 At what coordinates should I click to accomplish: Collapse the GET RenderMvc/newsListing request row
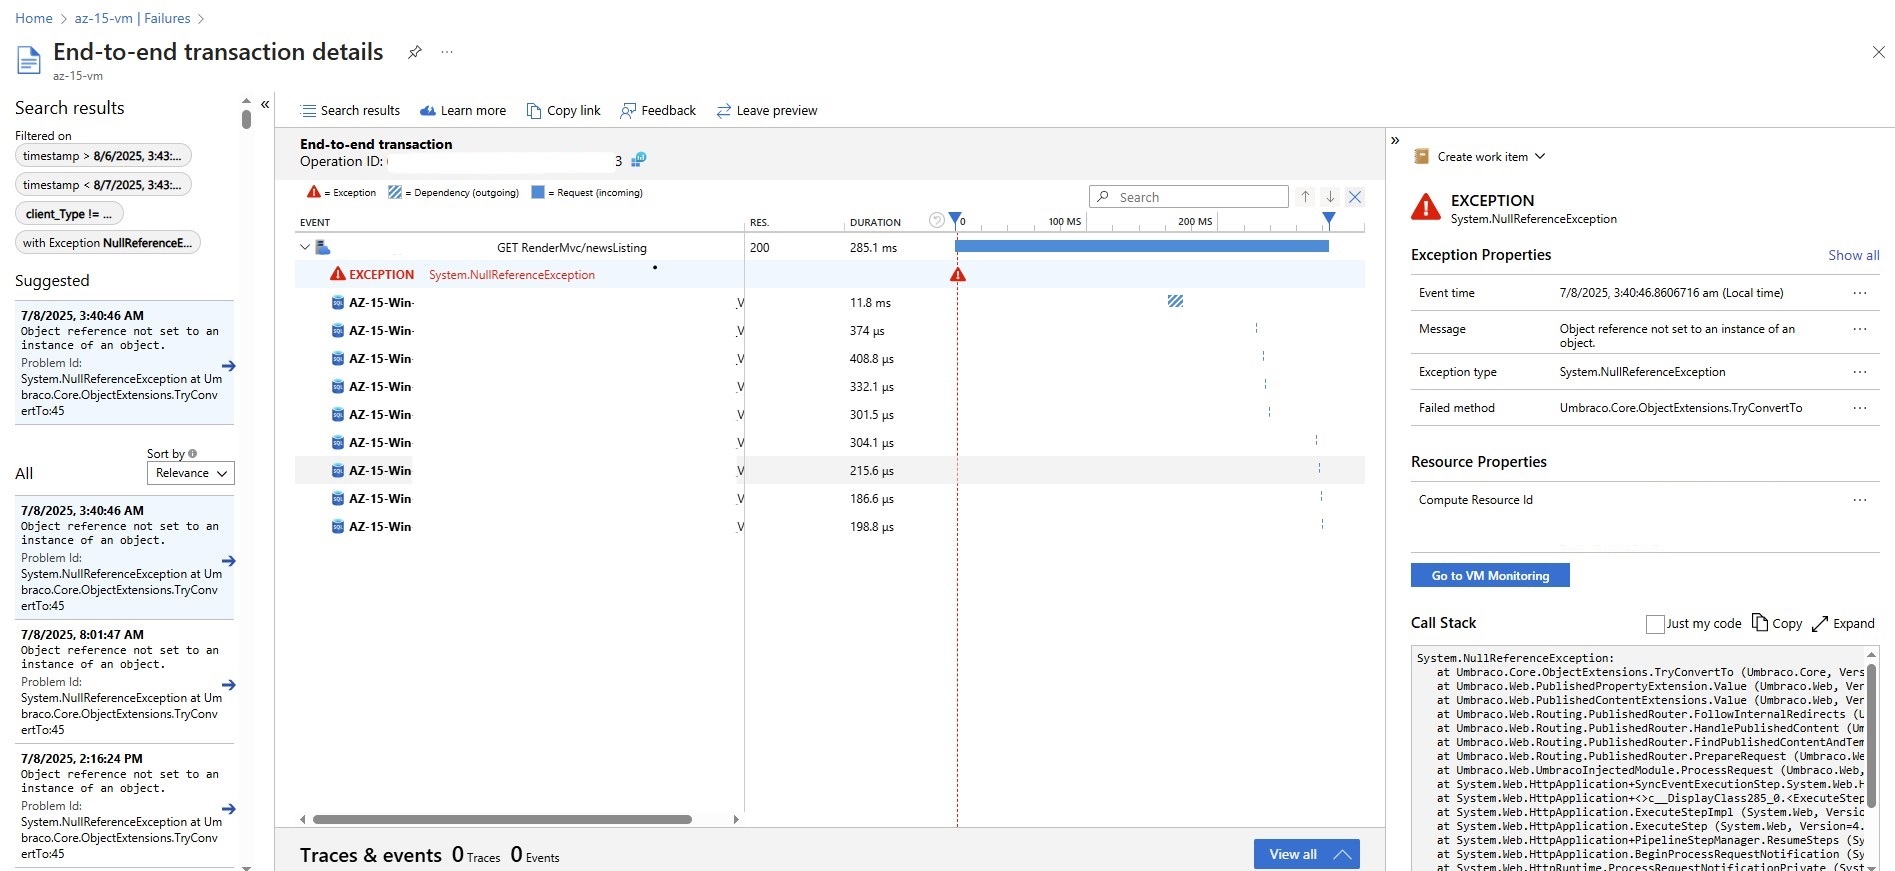305,247
